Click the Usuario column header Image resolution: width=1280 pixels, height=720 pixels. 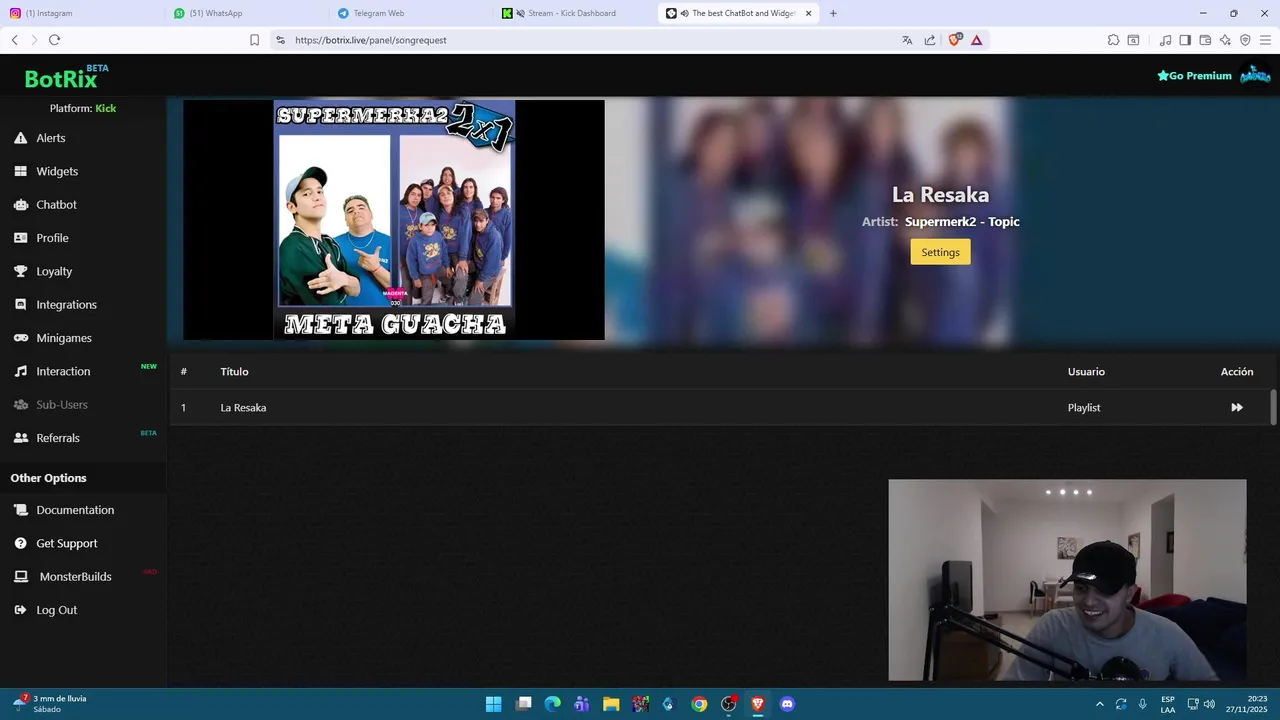[1086, 372]
